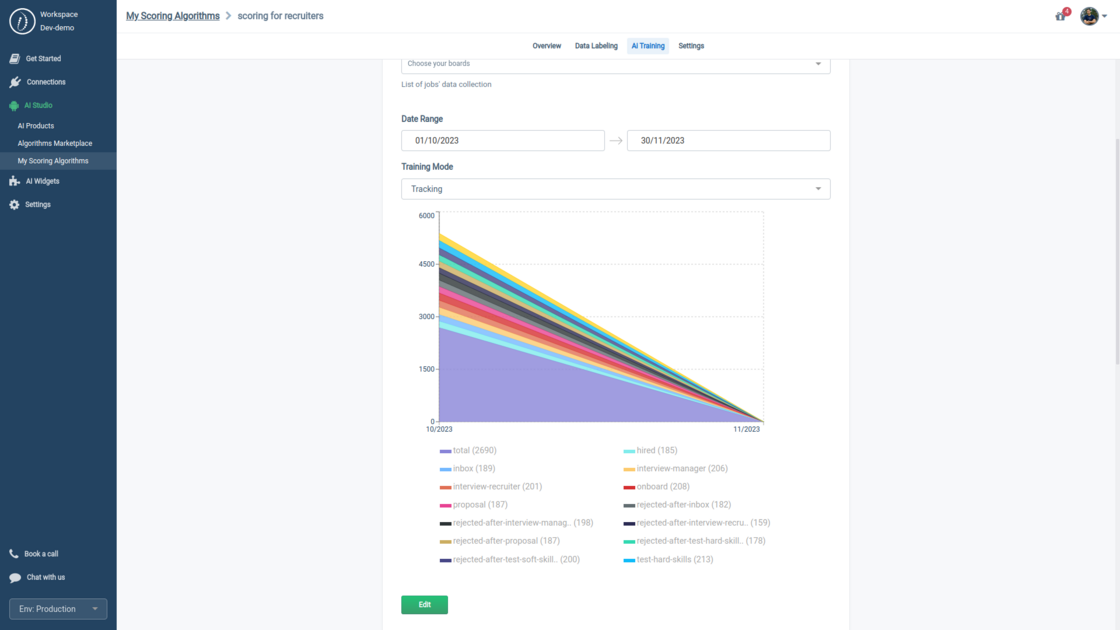Open the Env: Production selector
The width and height of the screenshot is (1120, 630).
click(x=58, y=609)
